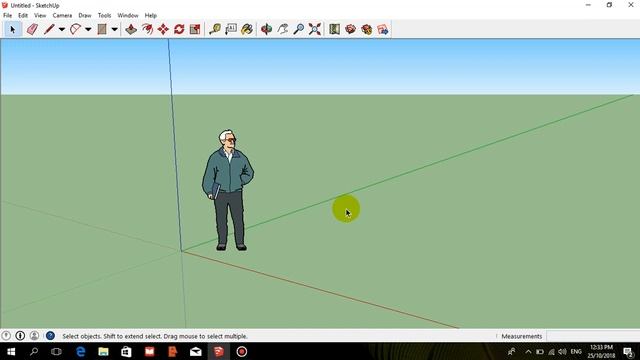This screenshot has width=640, height=360.
Task: Choose the Text label tool
Action: click(231, 29)
